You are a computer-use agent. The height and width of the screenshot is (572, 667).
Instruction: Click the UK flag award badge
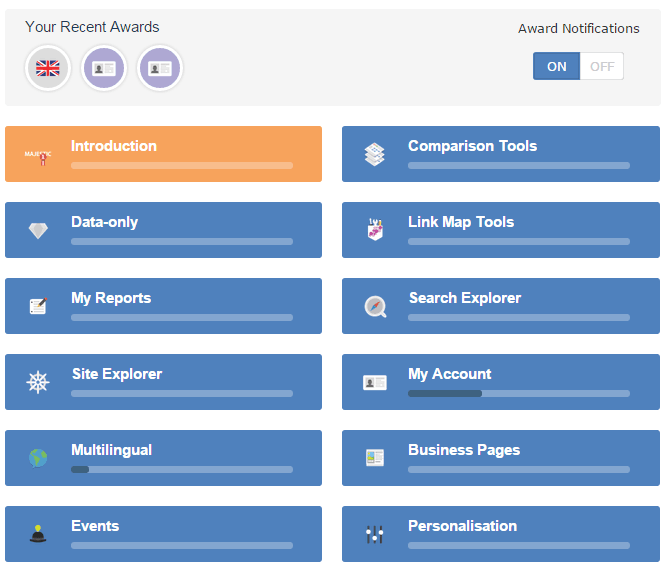pos(48,68)
